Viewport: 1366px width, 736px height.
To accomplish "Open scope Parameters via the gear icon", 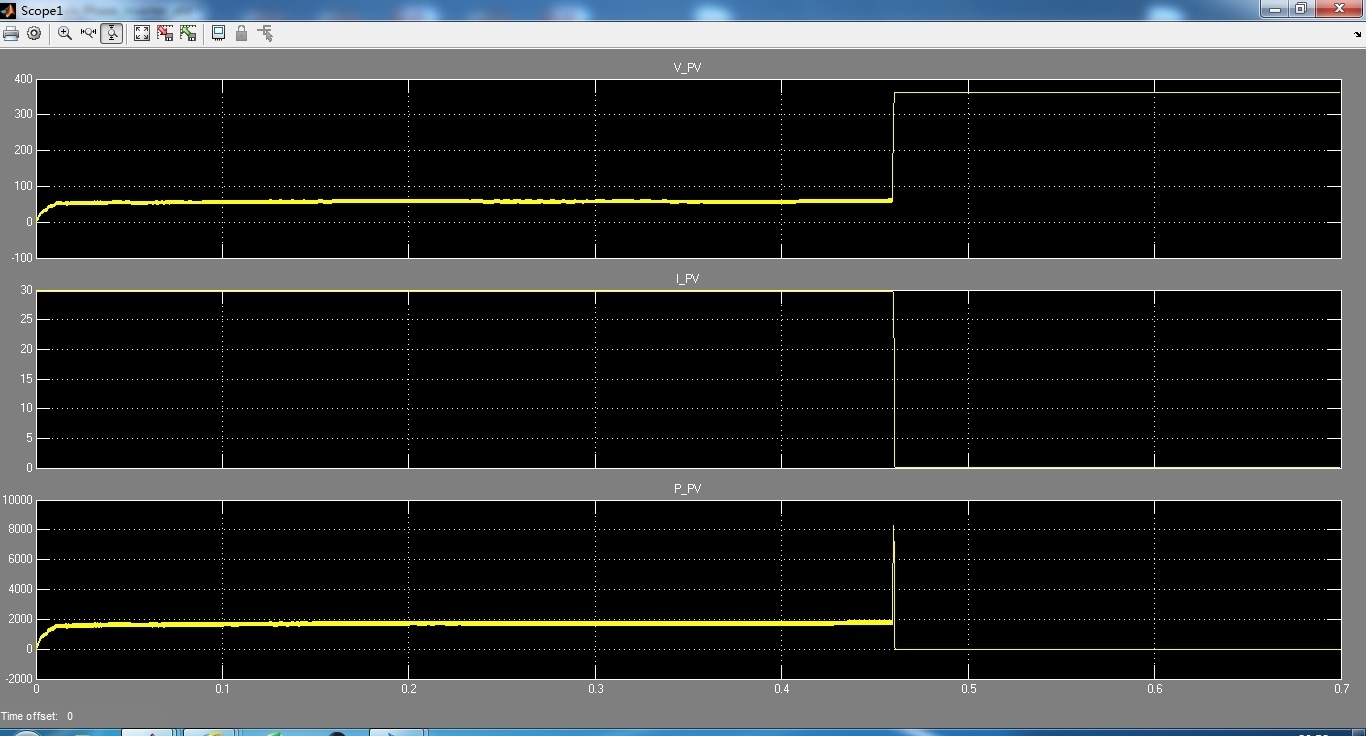I will click(34, 33).
